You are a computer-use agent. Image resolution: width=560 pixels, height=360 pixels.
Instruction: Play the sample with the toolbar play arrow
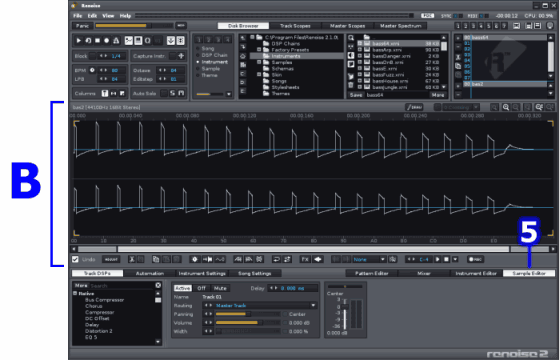(x=438, y=259)
